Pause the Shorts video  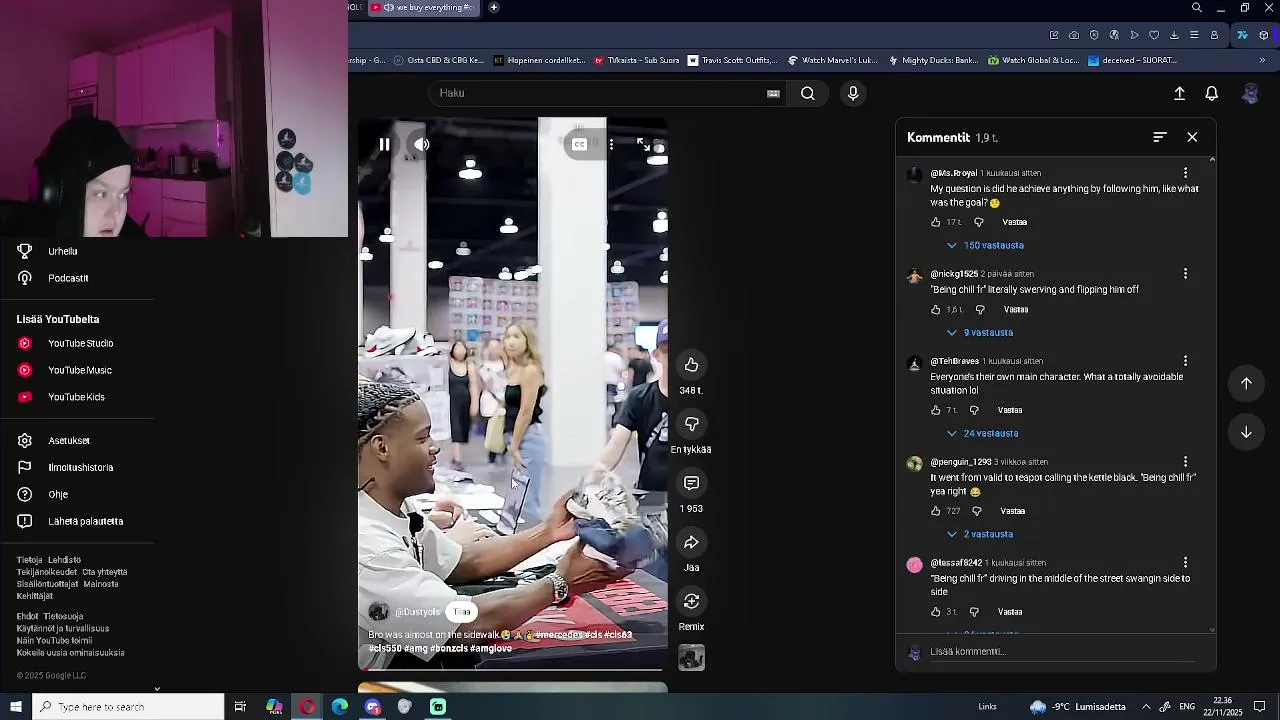(384, 145)
